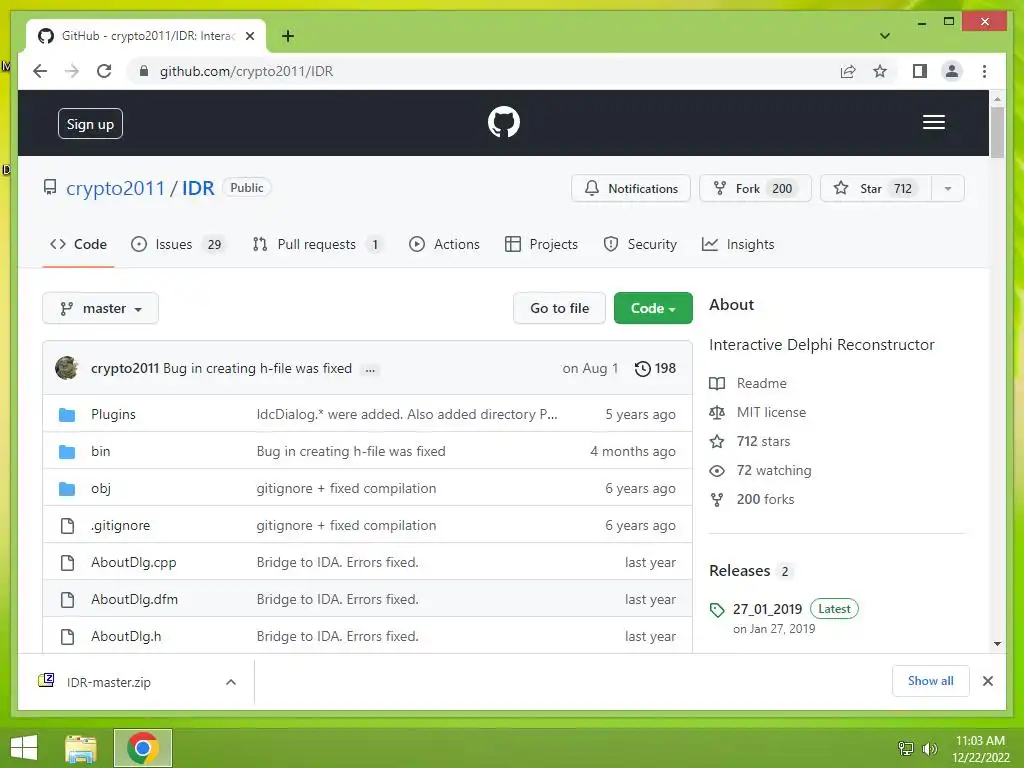Open the Pull requests tab
The width and height of the screenshot is (1024, 768).
(318, 244)
